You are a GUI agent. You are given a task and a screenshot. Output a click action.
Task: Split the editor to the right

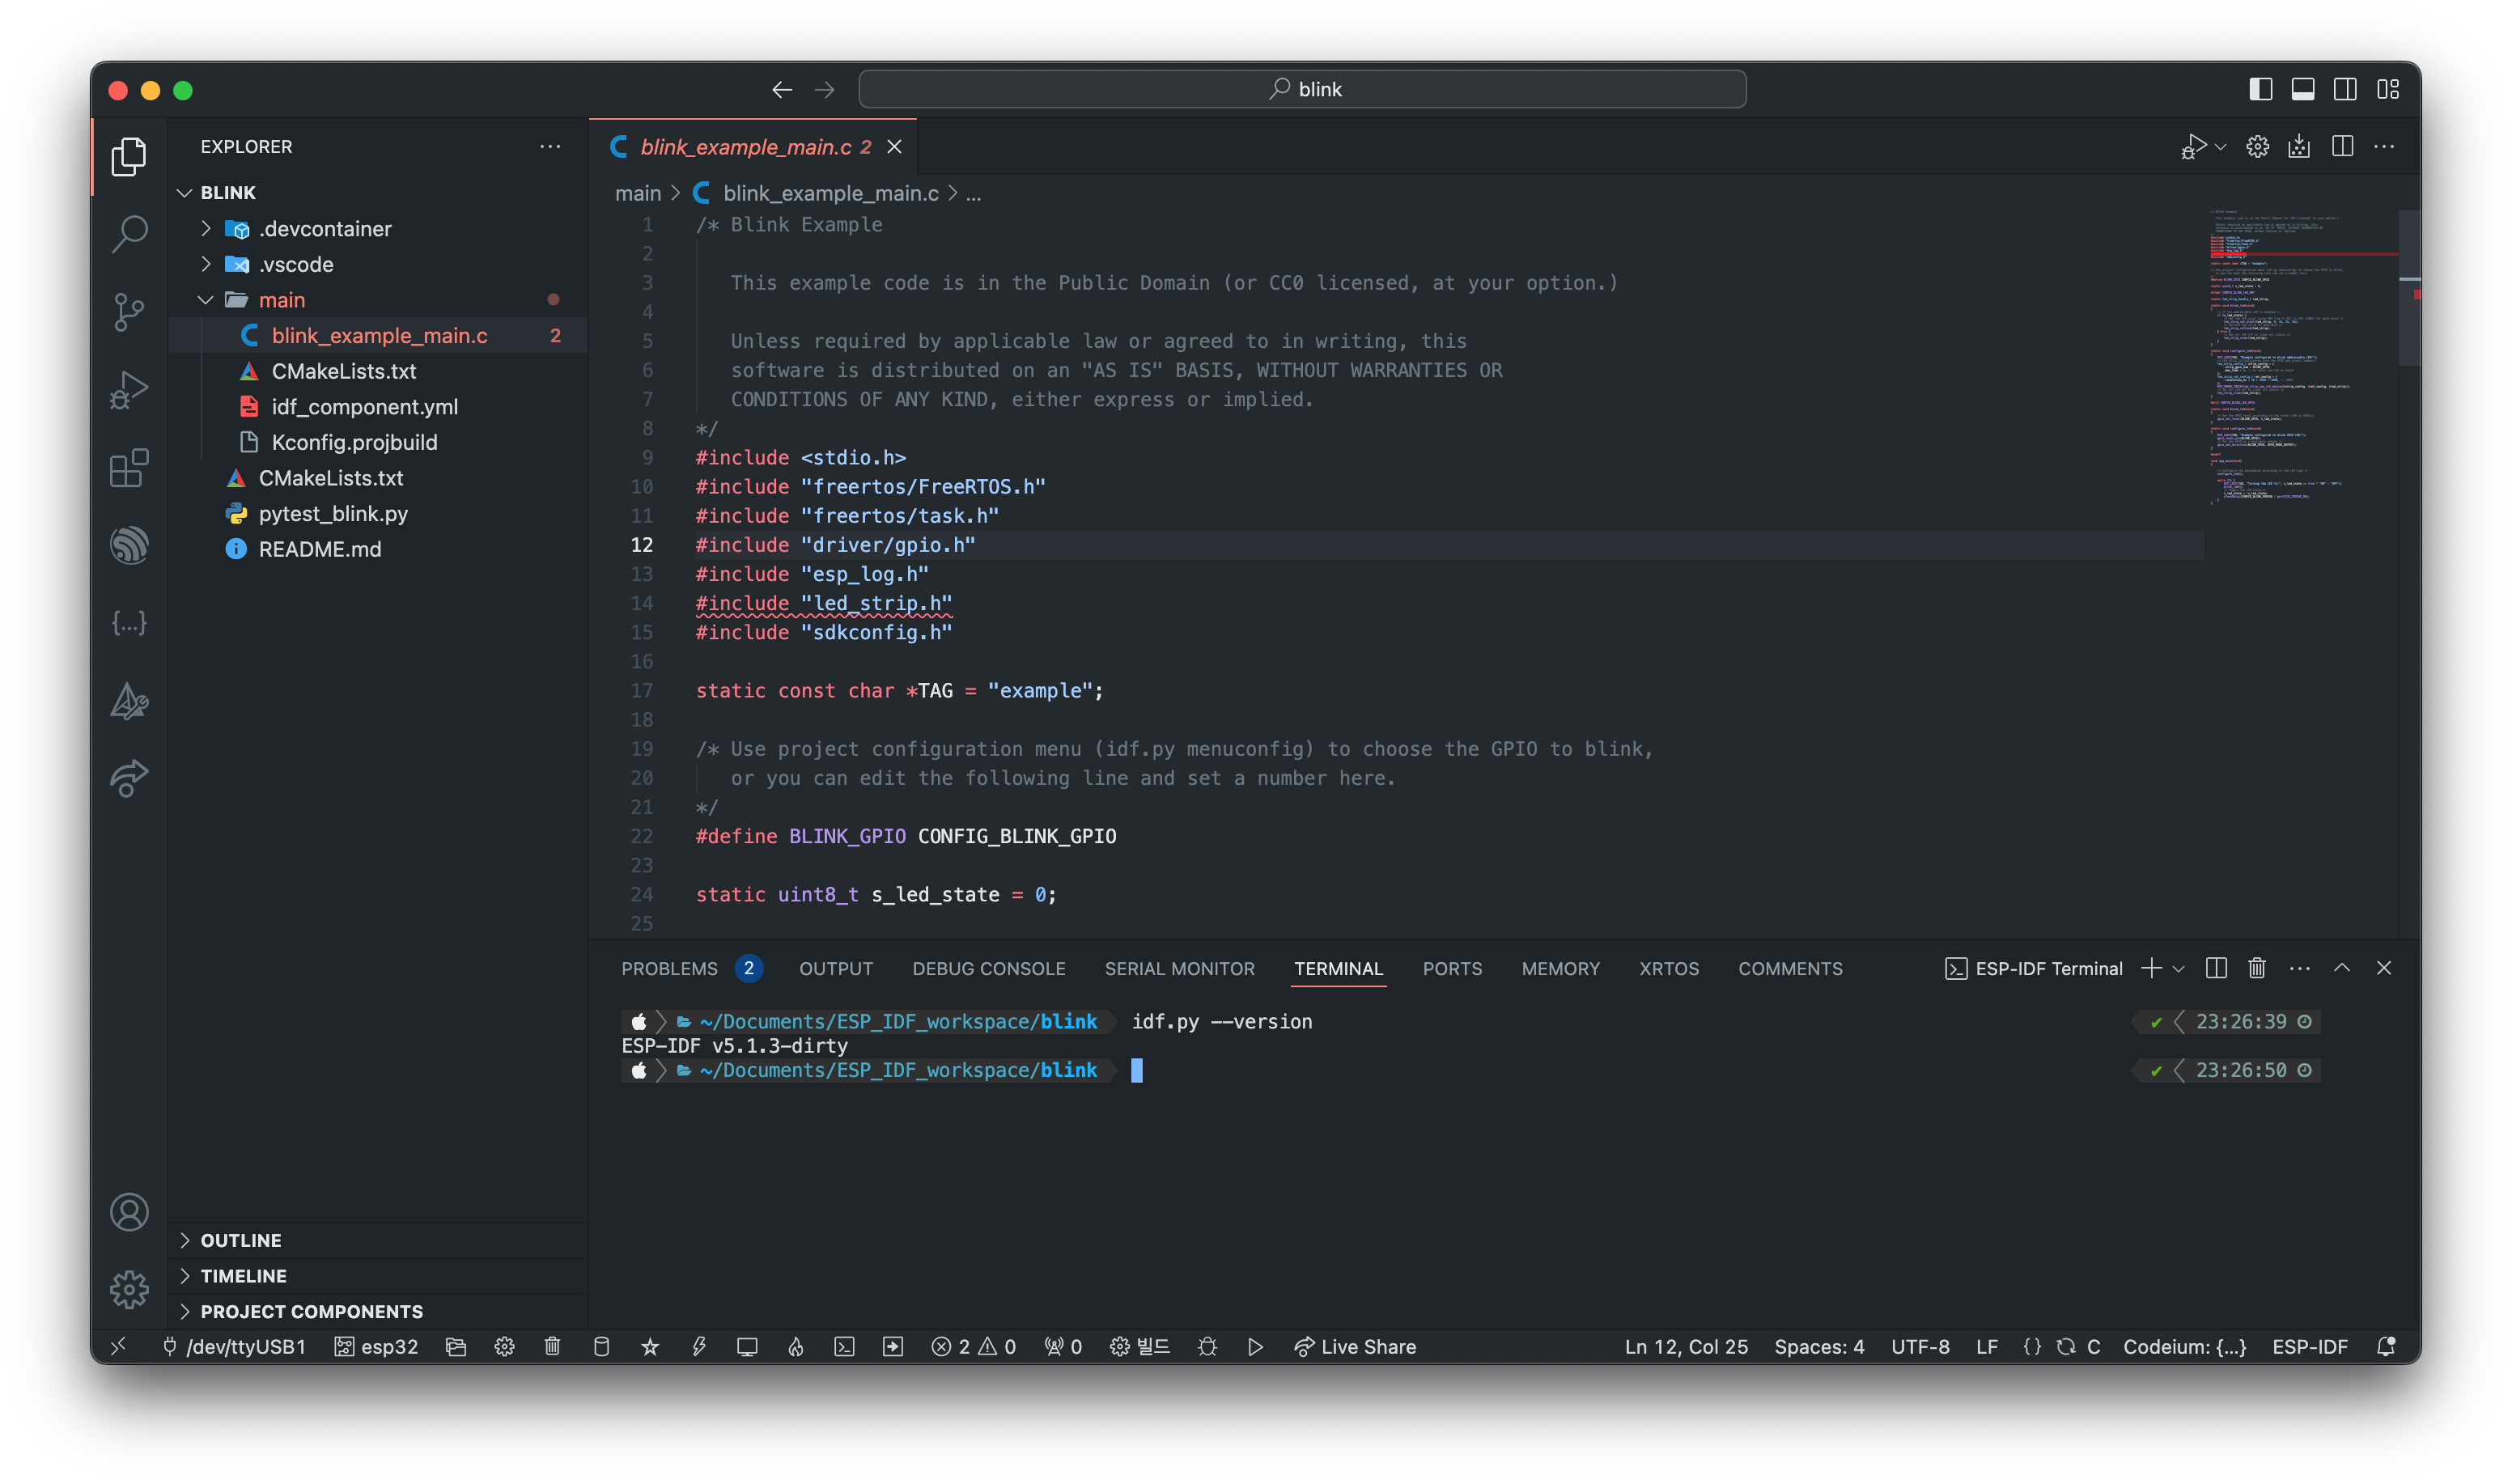pos(2342,147)
